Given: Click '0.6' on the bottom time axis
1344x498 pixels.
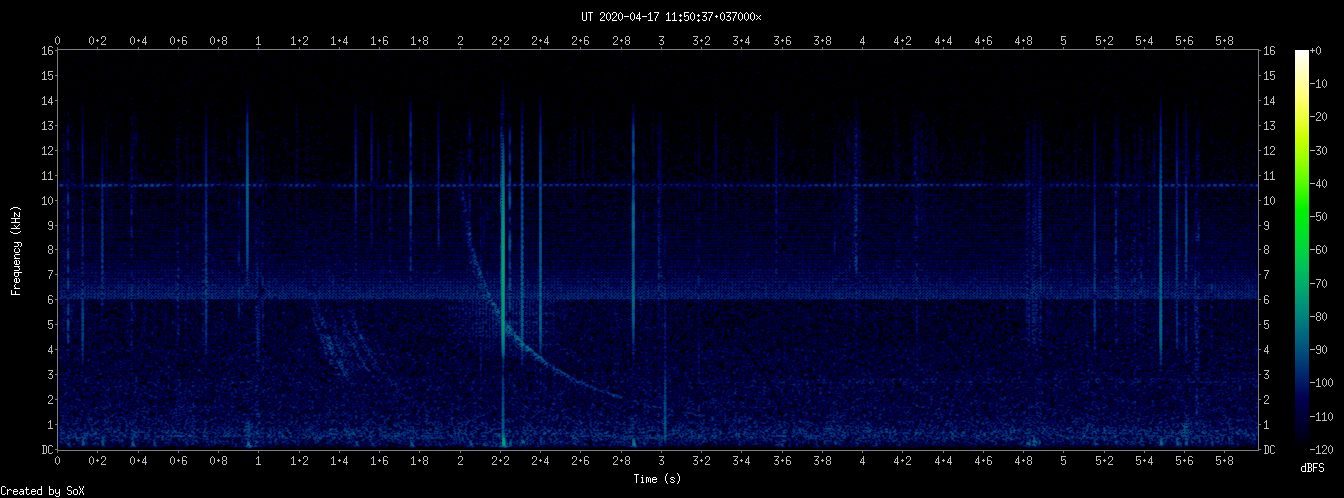Looking at the screenshot, I should tap(178, 461).
